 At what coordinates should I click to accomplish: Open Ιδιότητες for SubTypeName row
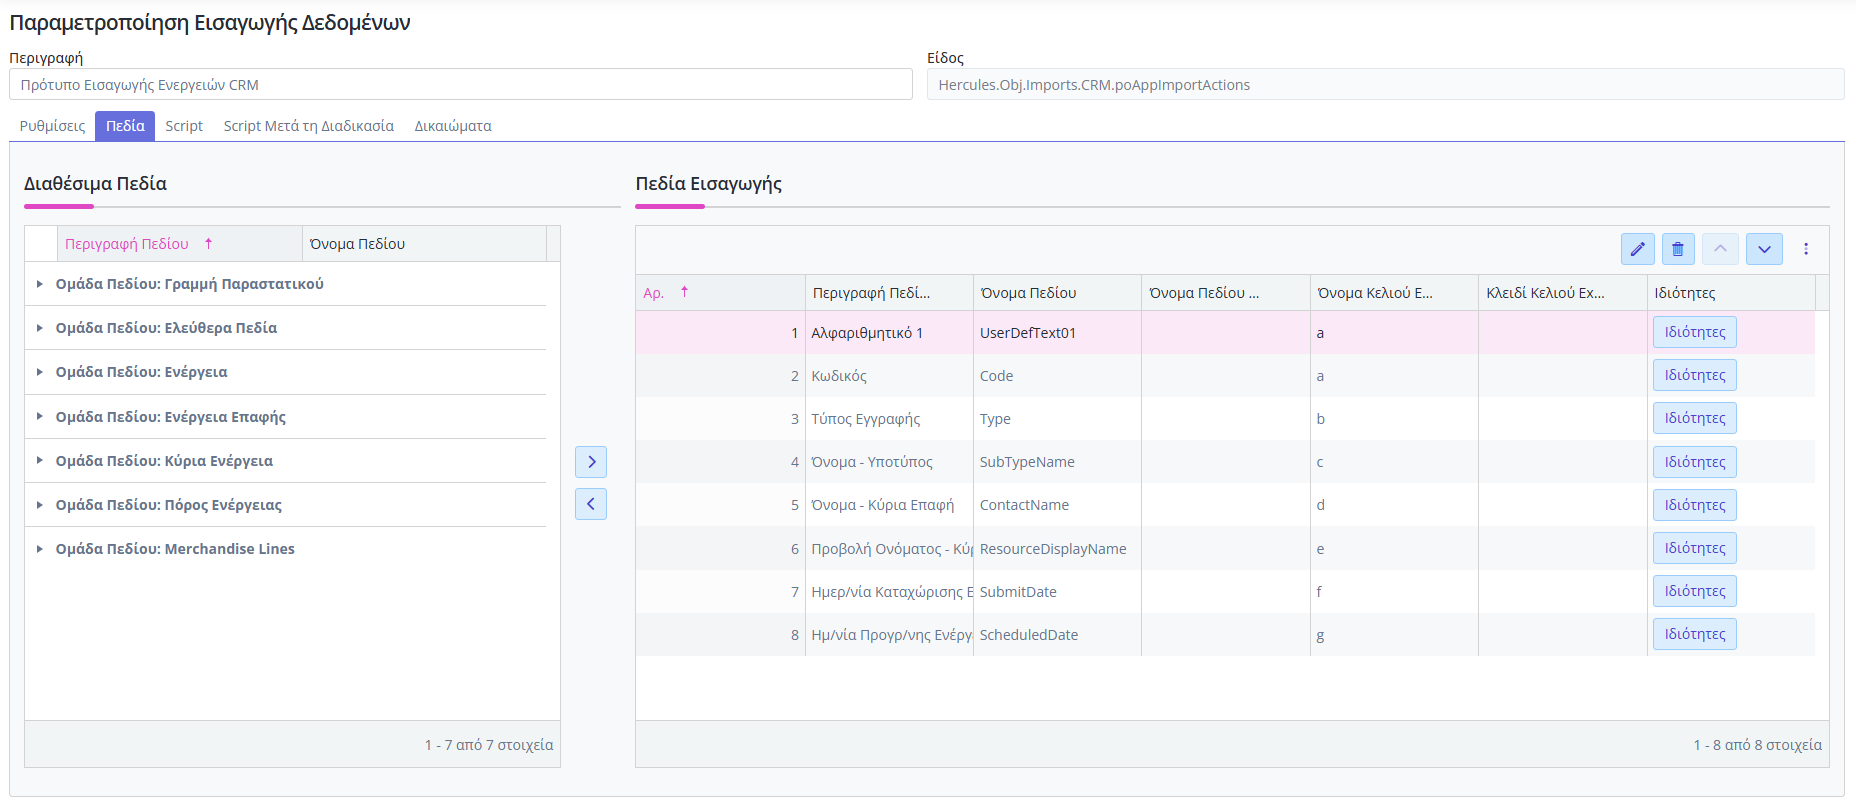click(x=1695, y=462)
